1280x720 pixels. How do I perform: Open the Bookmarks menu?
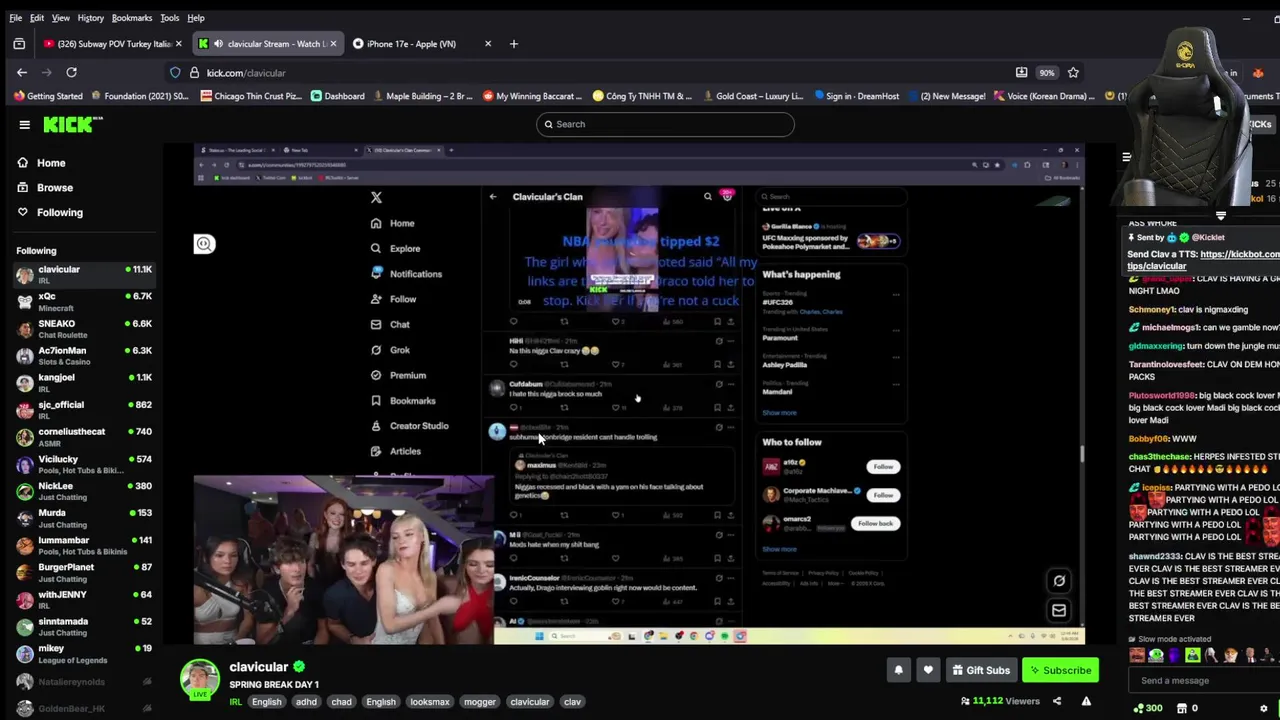pyautogui.click(x=131, y=18)
